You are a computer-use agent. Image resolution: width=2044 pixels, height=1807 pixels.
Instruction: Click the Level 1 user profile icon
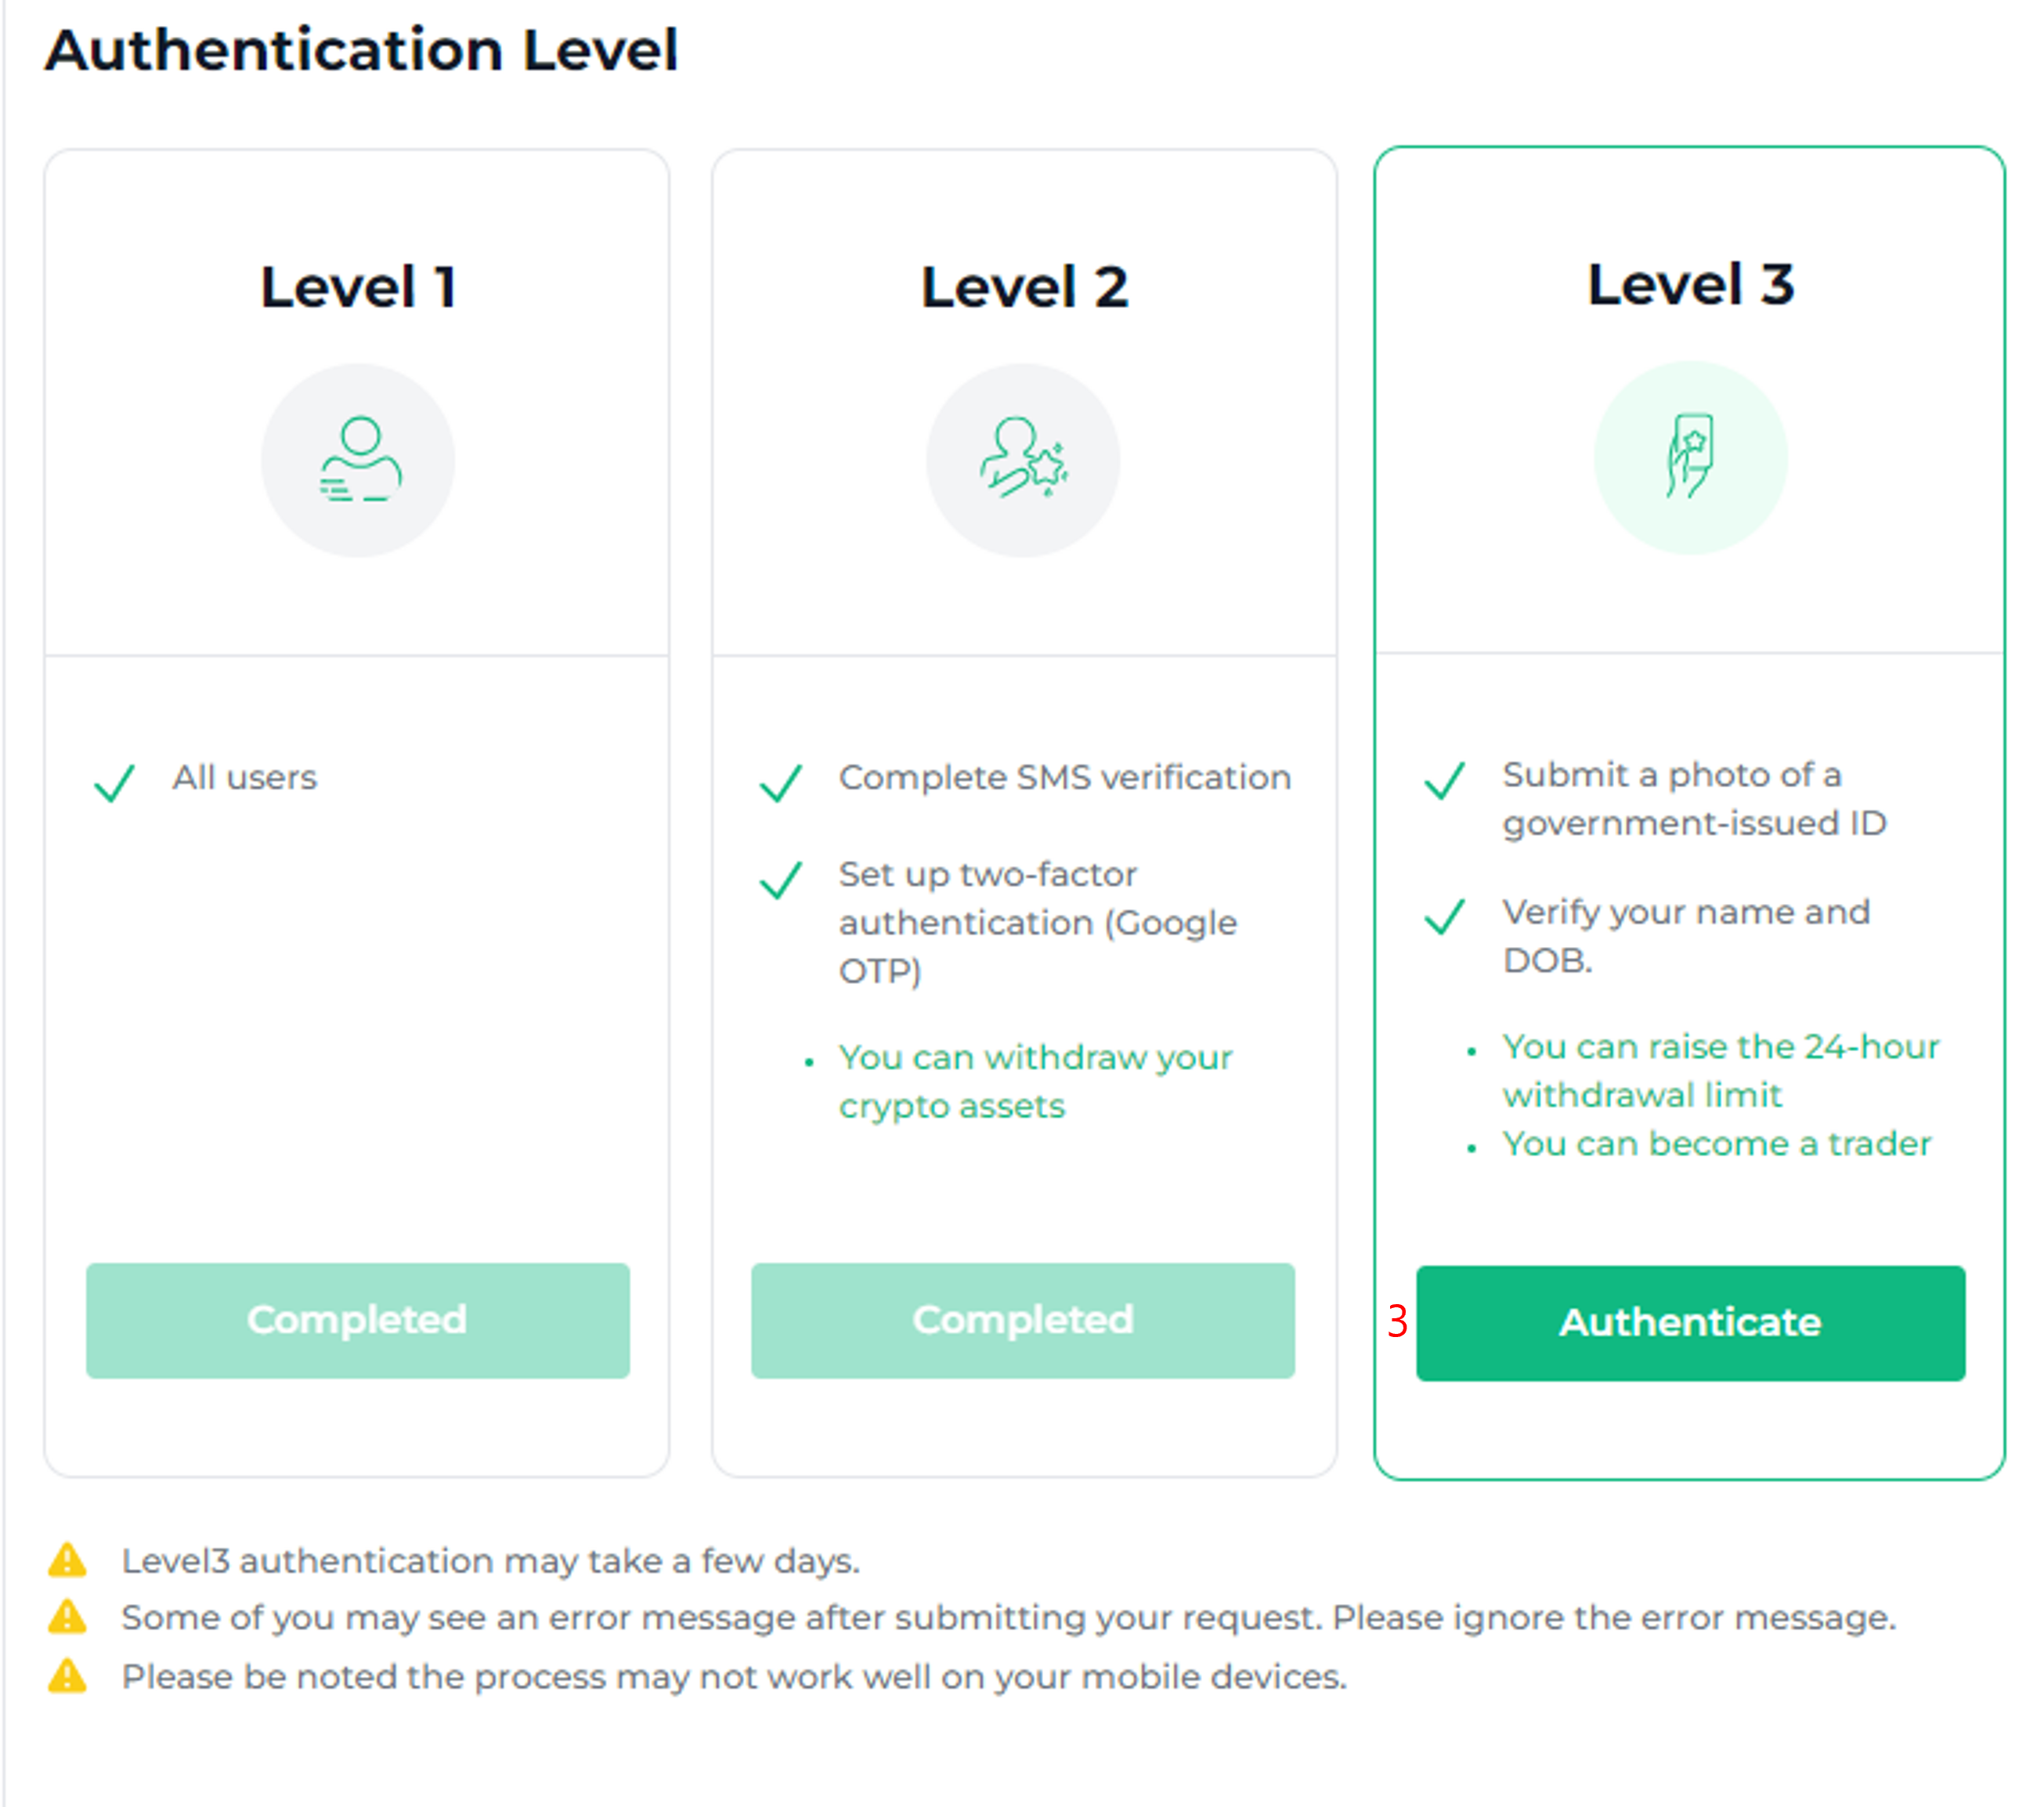coord(359,459)
